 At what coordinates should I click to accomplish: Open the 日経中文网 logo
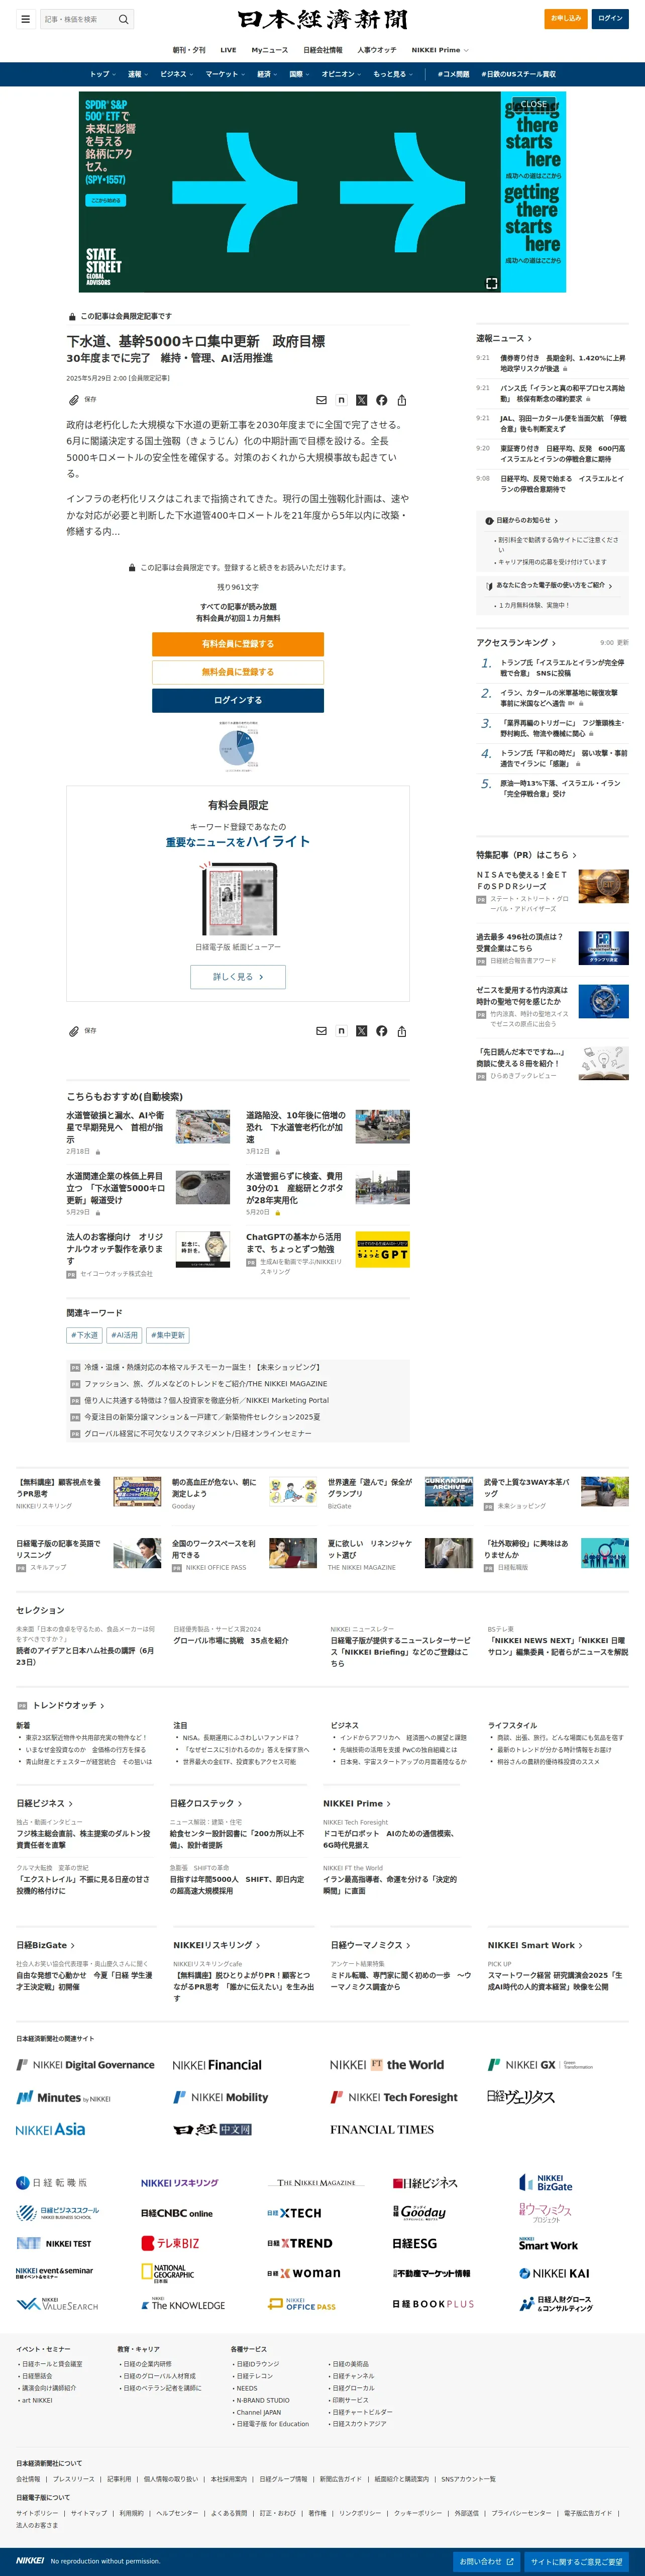pyautogui.click(x=212, y=2130)
